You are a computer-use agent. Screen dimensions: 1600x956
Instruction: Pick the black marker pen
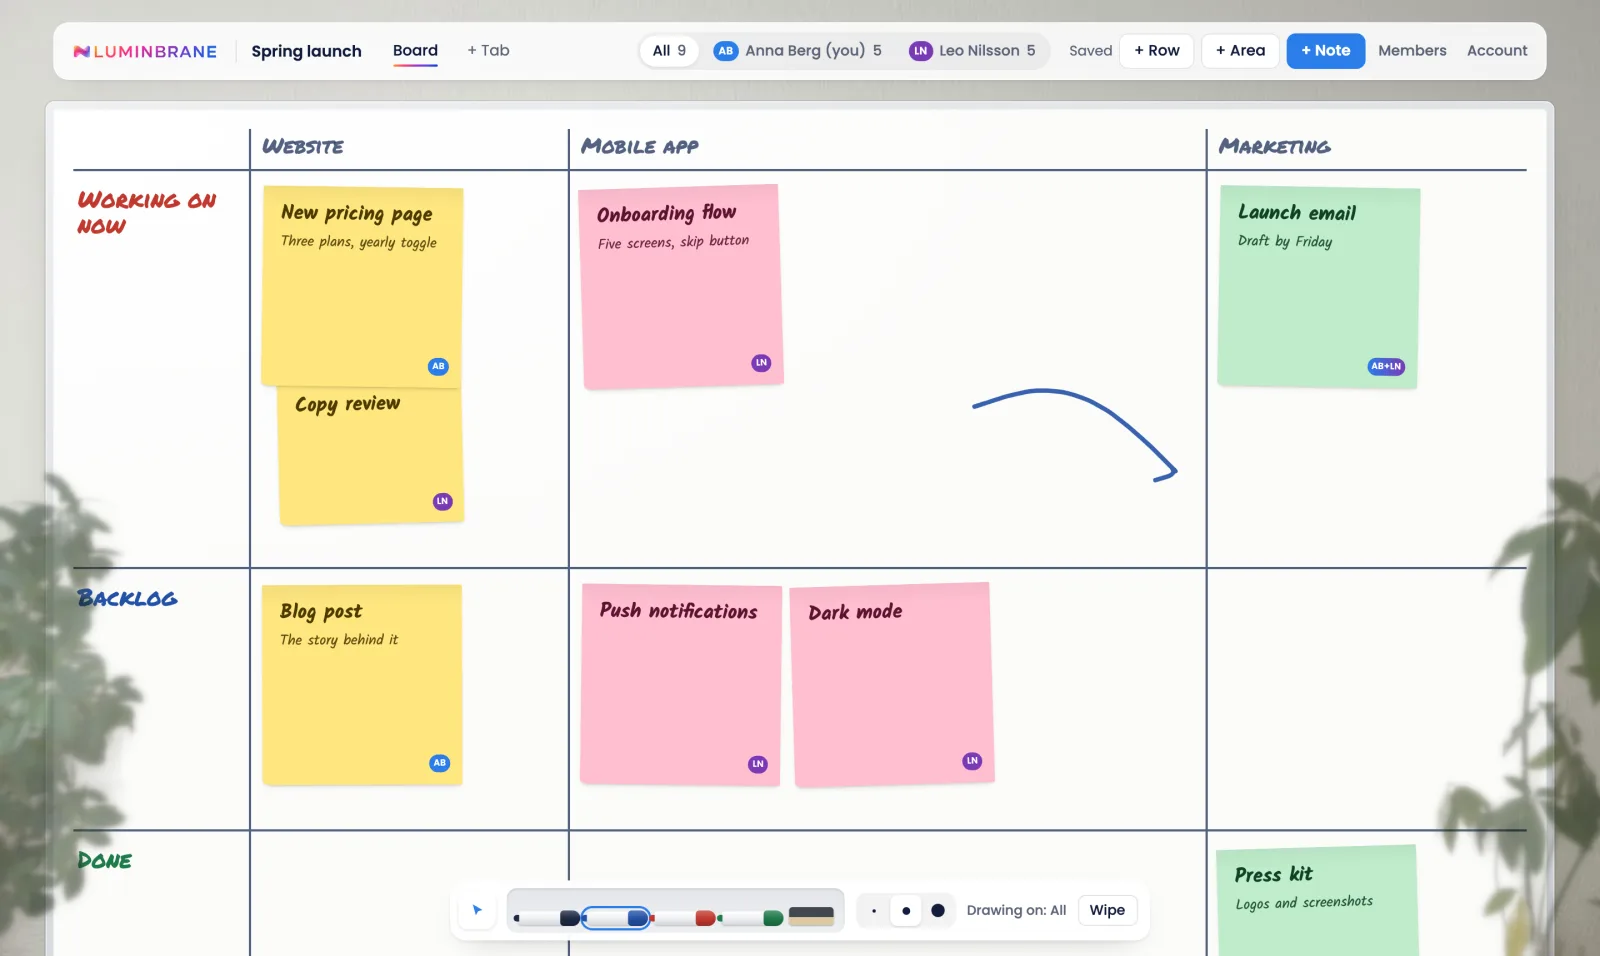tap(547, 918)
